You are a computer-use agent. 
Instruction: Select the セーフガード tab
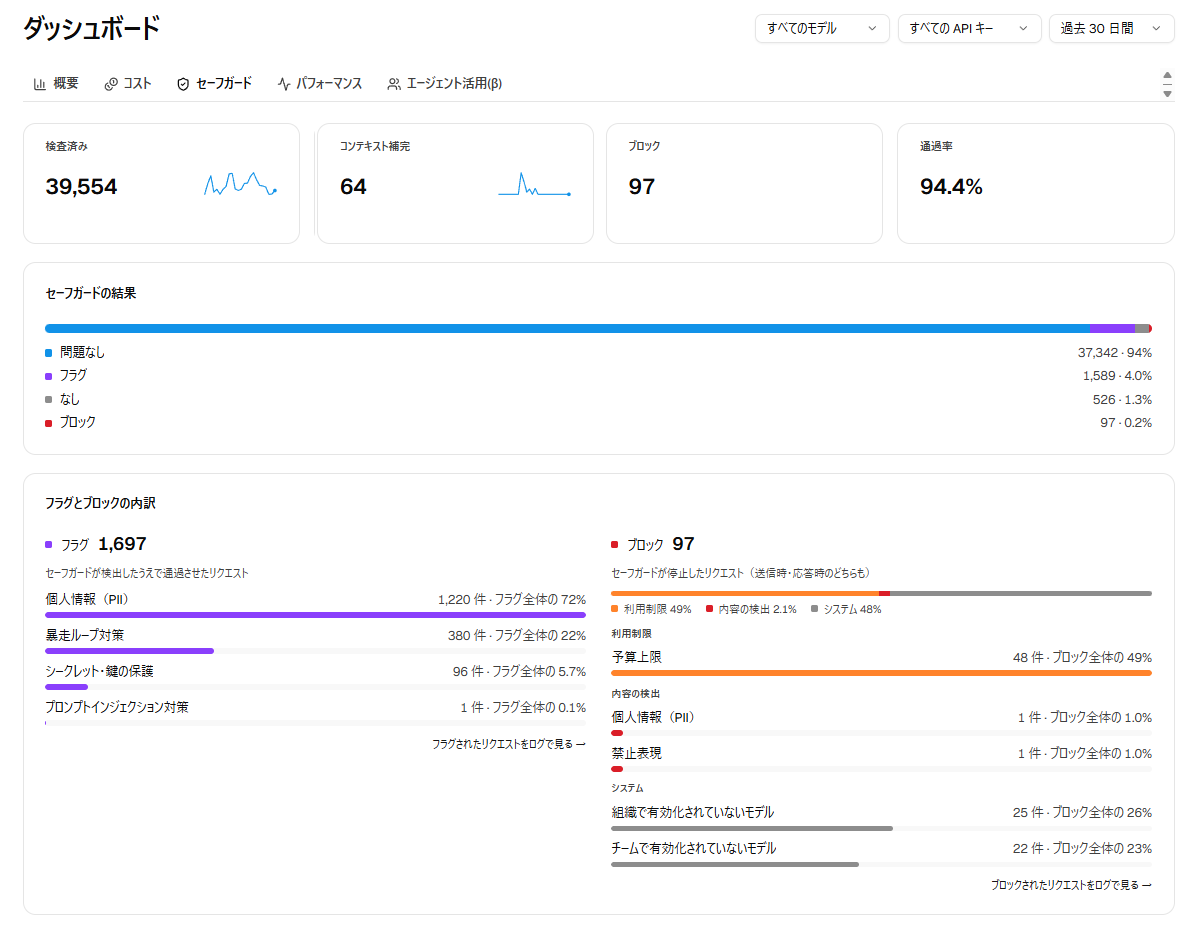coord(214,84)
